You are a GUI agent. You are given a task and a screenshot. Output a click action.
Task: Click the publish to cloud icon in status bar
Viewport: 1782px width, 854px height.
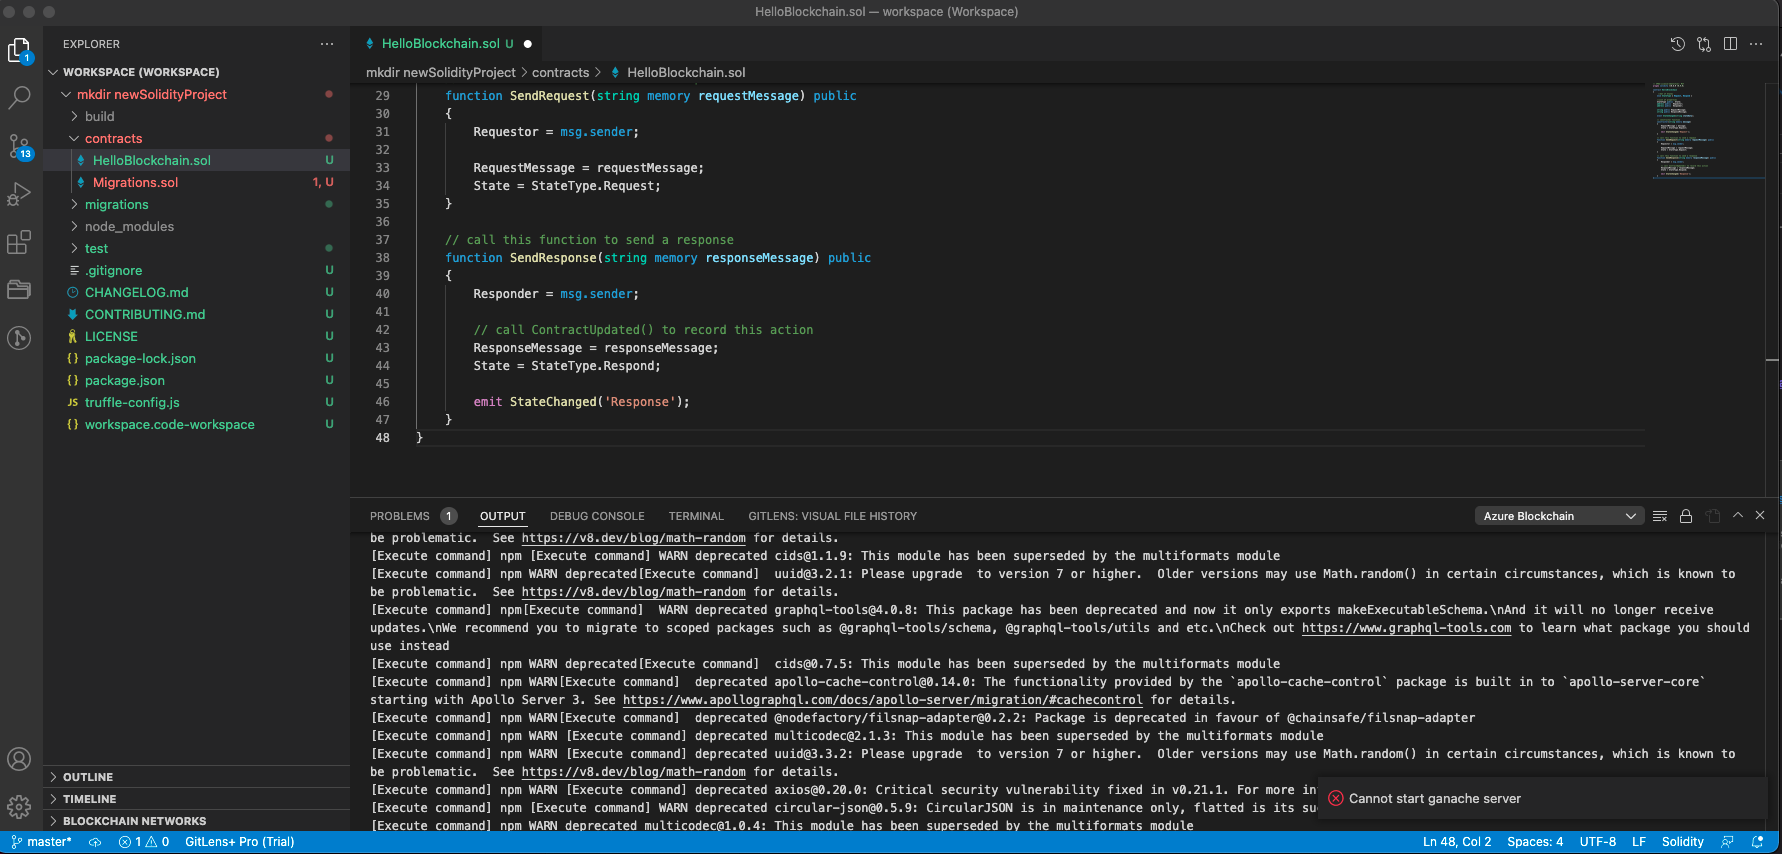[x=95, y=842]
